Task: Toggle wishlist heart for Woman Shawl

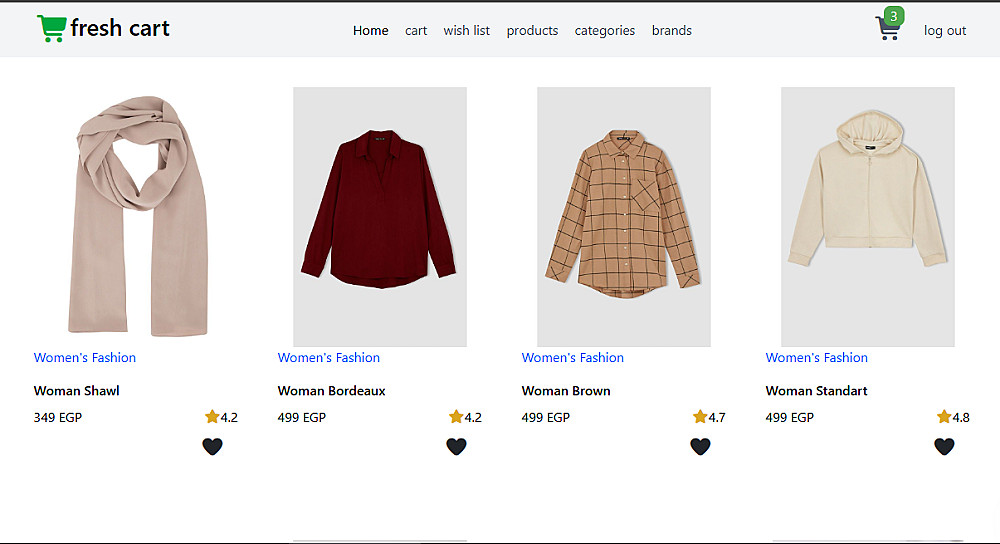Action: (x=212, y=446)
